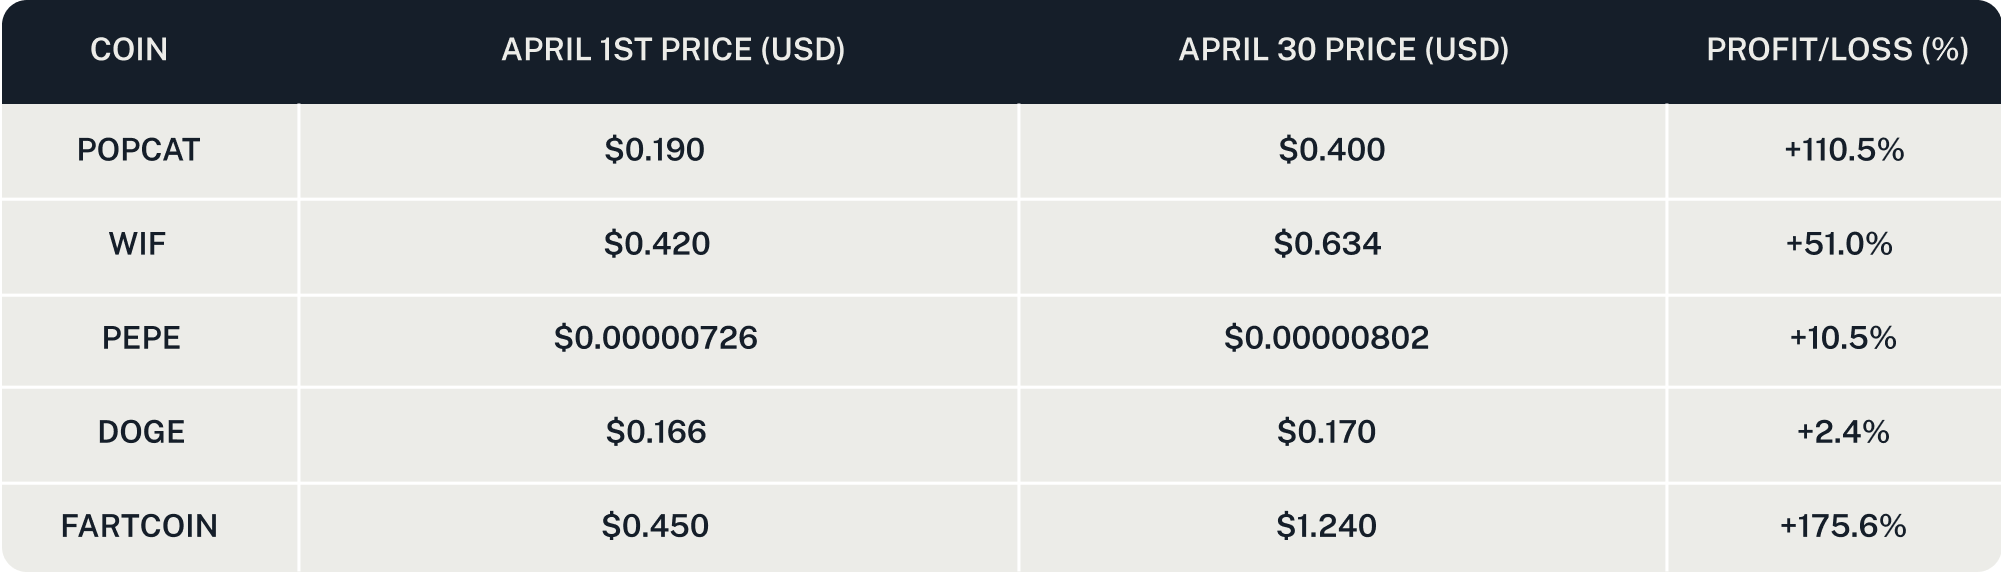Select DOGE's $0.166 April 1st price
This screenshot has height=572, width=2001.
pos(656,432)
